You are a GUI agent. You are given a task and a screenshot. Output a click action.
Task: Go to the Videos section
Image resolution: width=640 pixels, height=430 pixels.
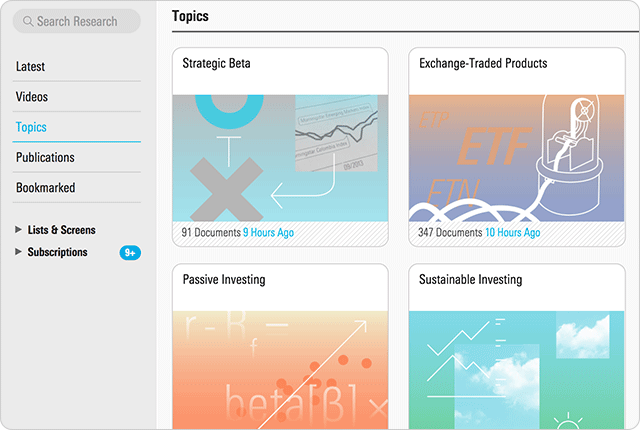coord(32,97)
